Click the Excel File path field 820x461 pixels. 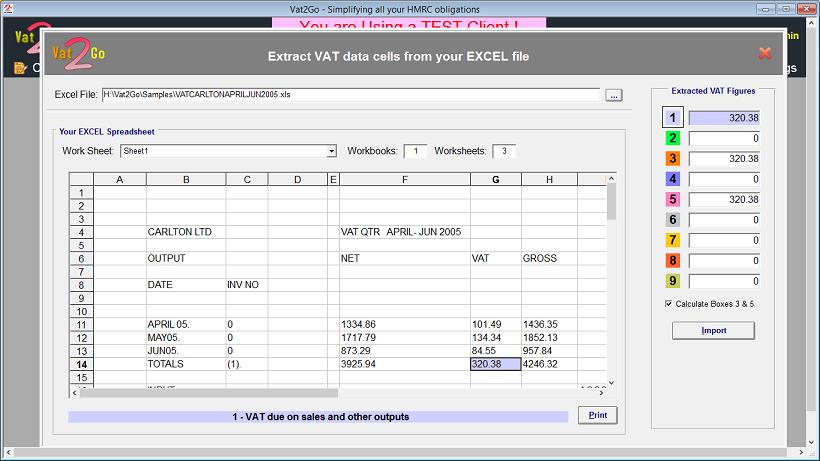351,95
